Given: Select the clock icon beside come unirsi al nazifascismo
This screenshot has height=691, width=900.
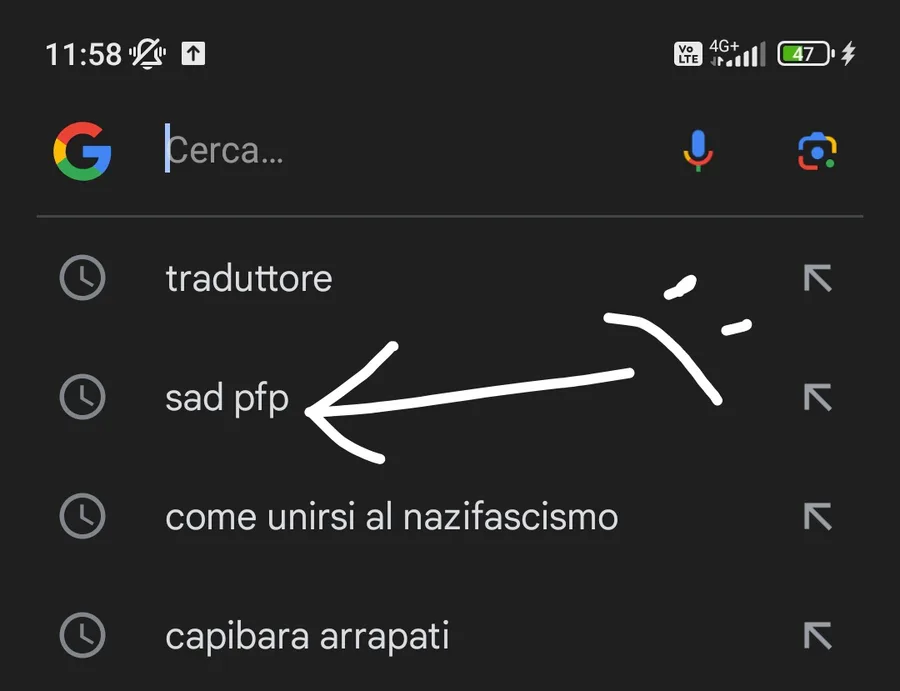Looking at the screenshot, I should click(x=83, y=517).
